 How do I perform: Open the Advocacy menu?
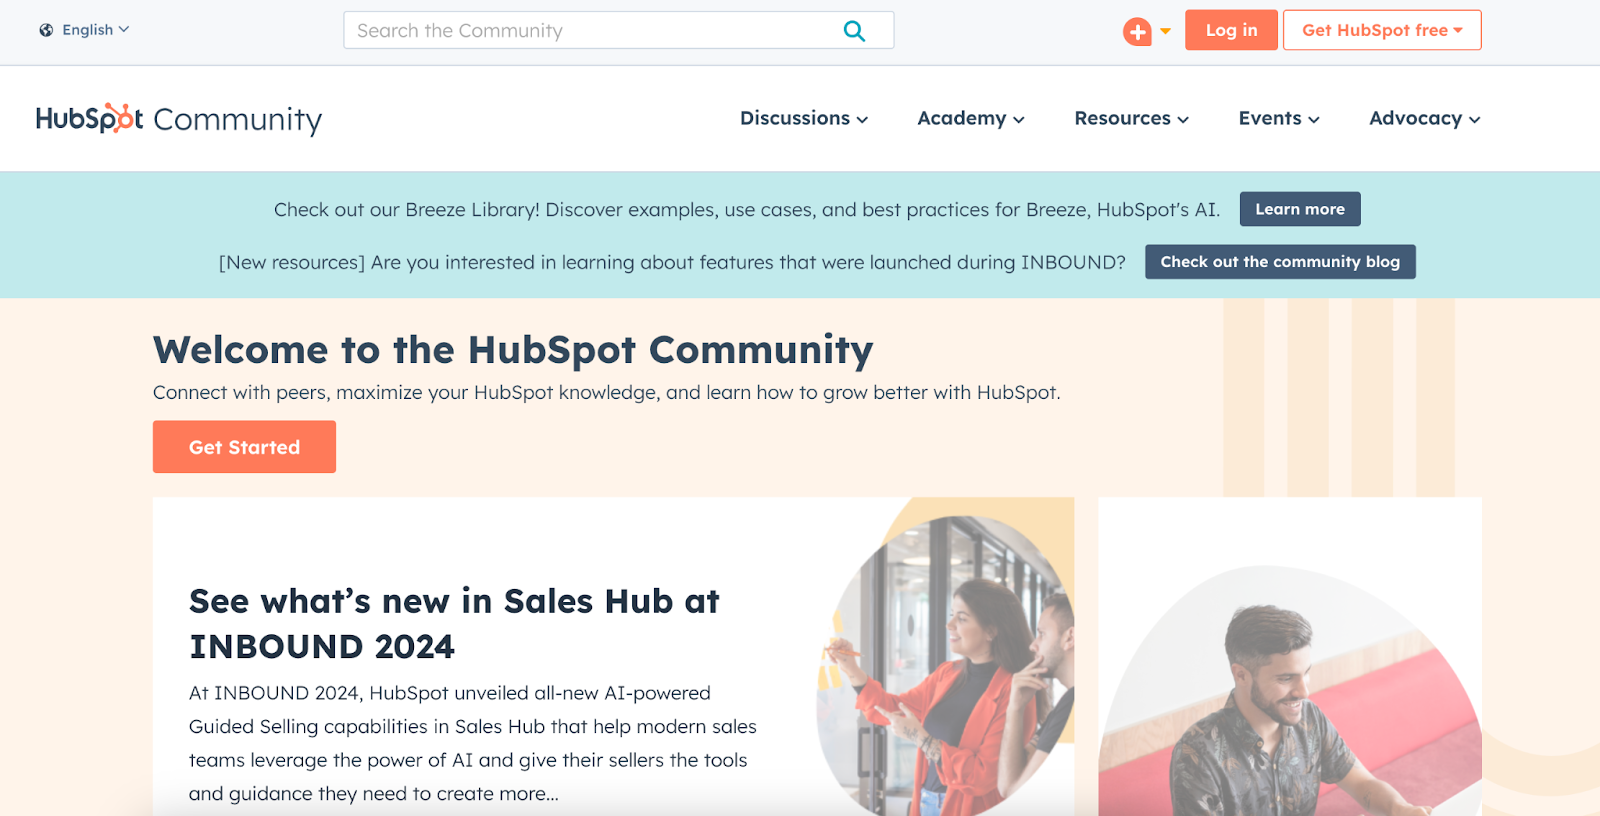point(1424,118)
